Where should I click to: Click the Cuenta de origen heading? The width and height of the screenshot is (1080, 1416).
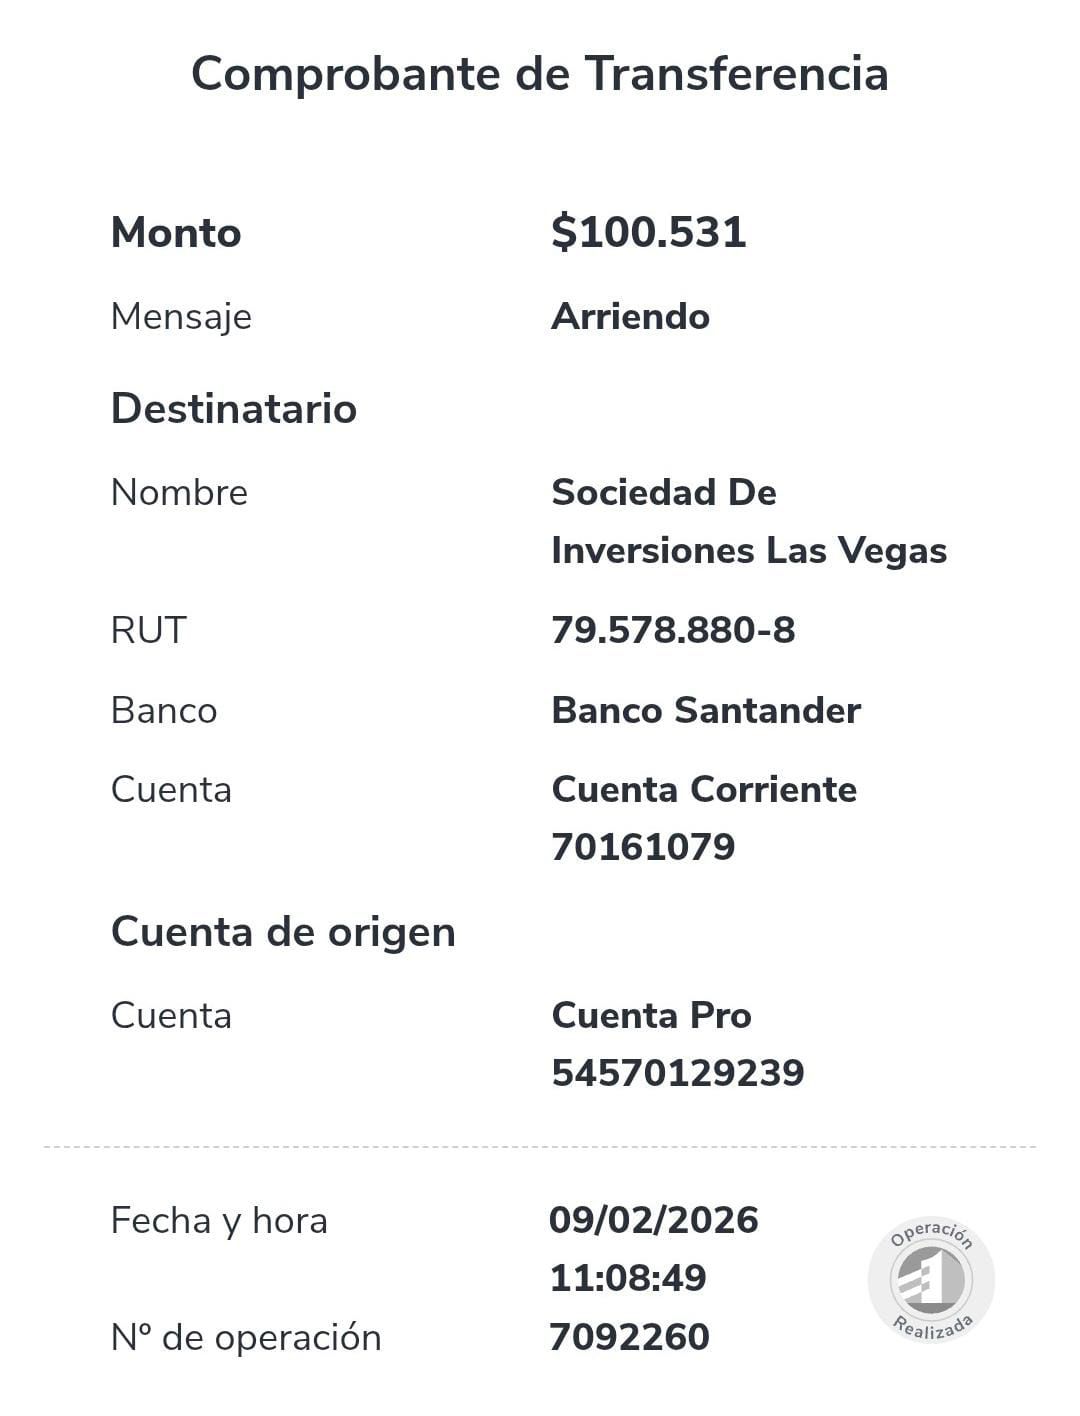[283, 932]
